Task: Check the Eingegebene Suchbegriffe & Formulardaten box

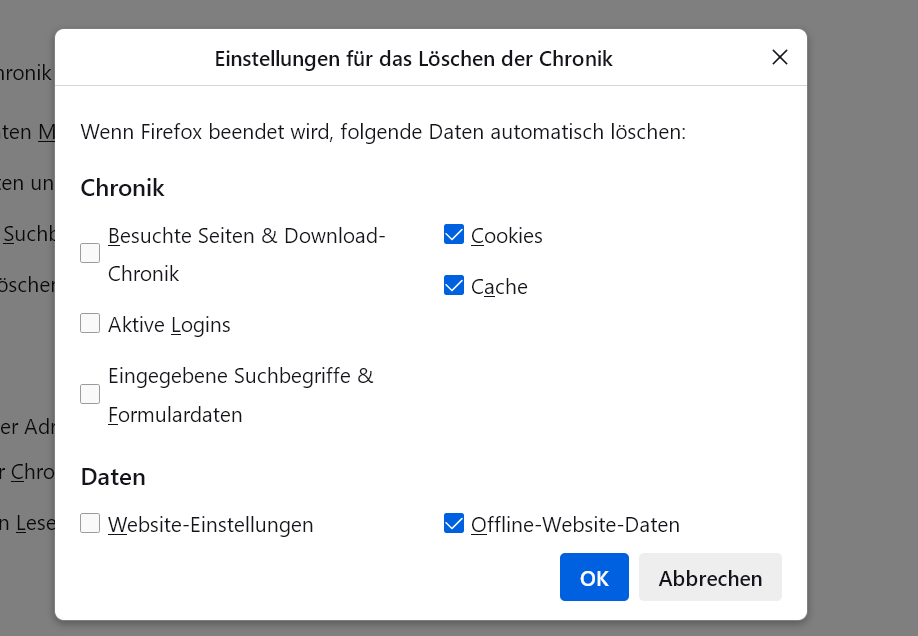Action: click(90, 394)
